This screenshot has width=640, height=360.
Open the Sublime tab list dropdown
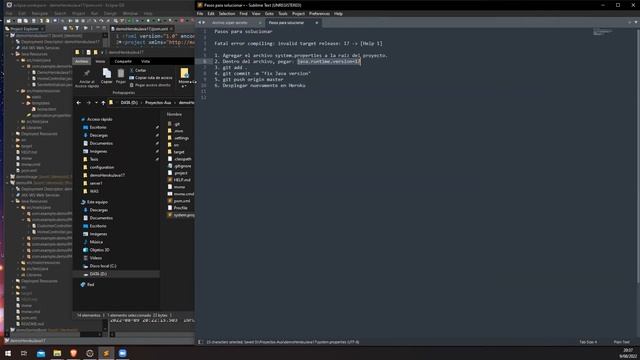(636, 22)
